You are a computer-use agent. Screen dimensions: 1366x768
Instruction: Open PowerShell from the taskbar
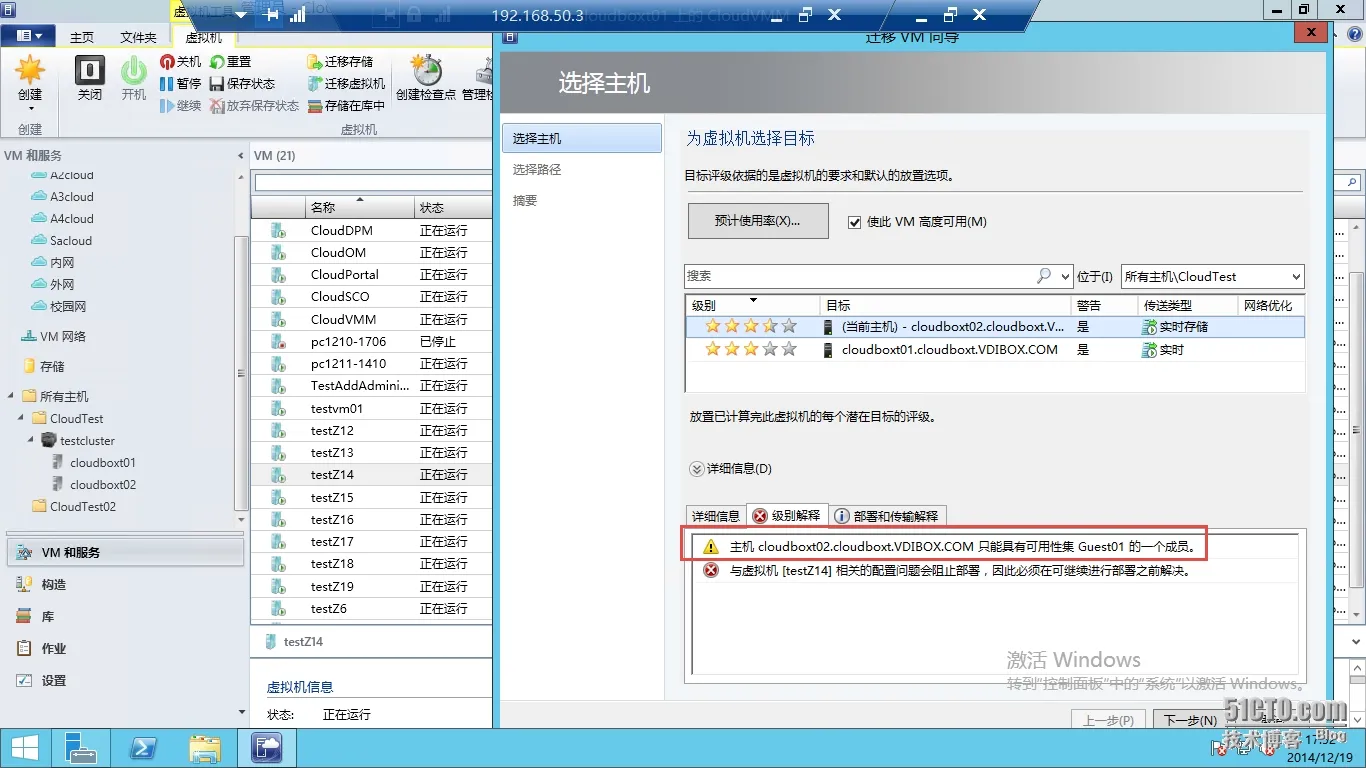(143, 748)
